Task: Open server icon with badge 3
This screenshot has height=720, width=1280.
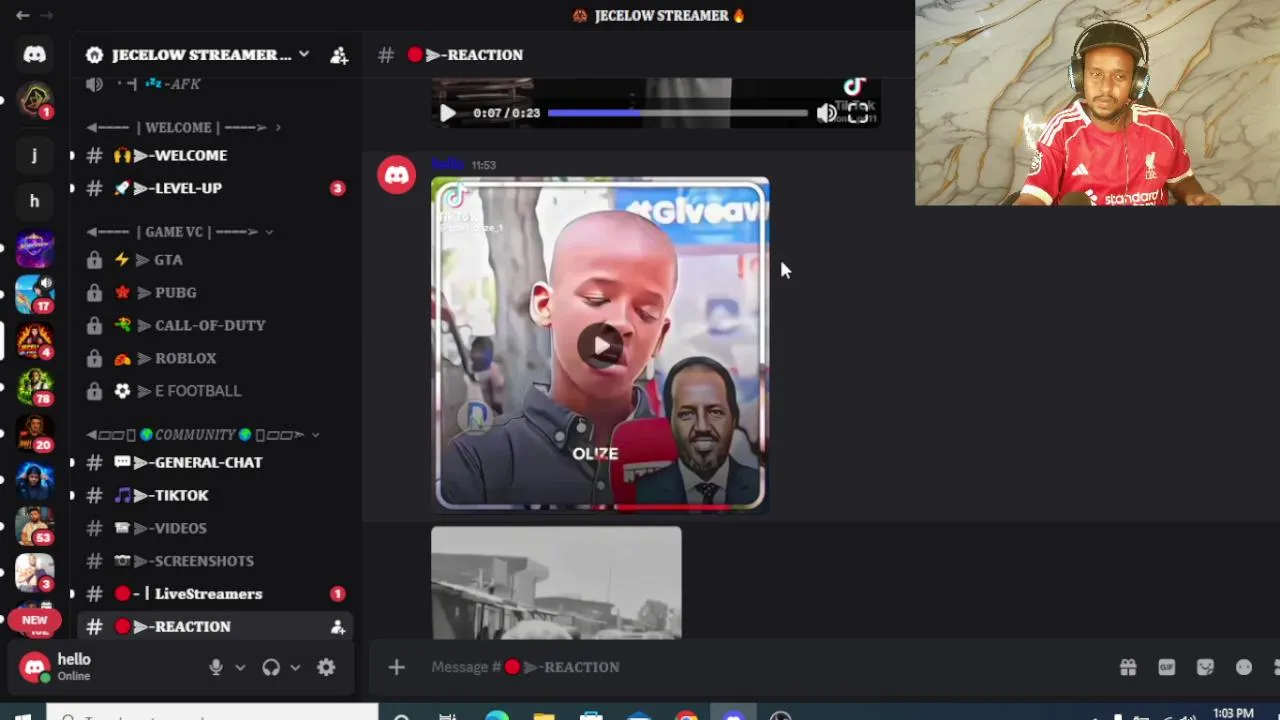Action: pyautogui.click(x=34, y=573)
